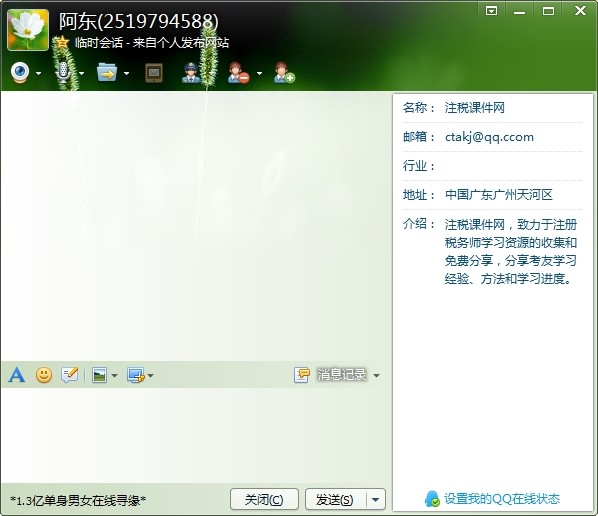Click the 行业 label

[x=419, y=166]
